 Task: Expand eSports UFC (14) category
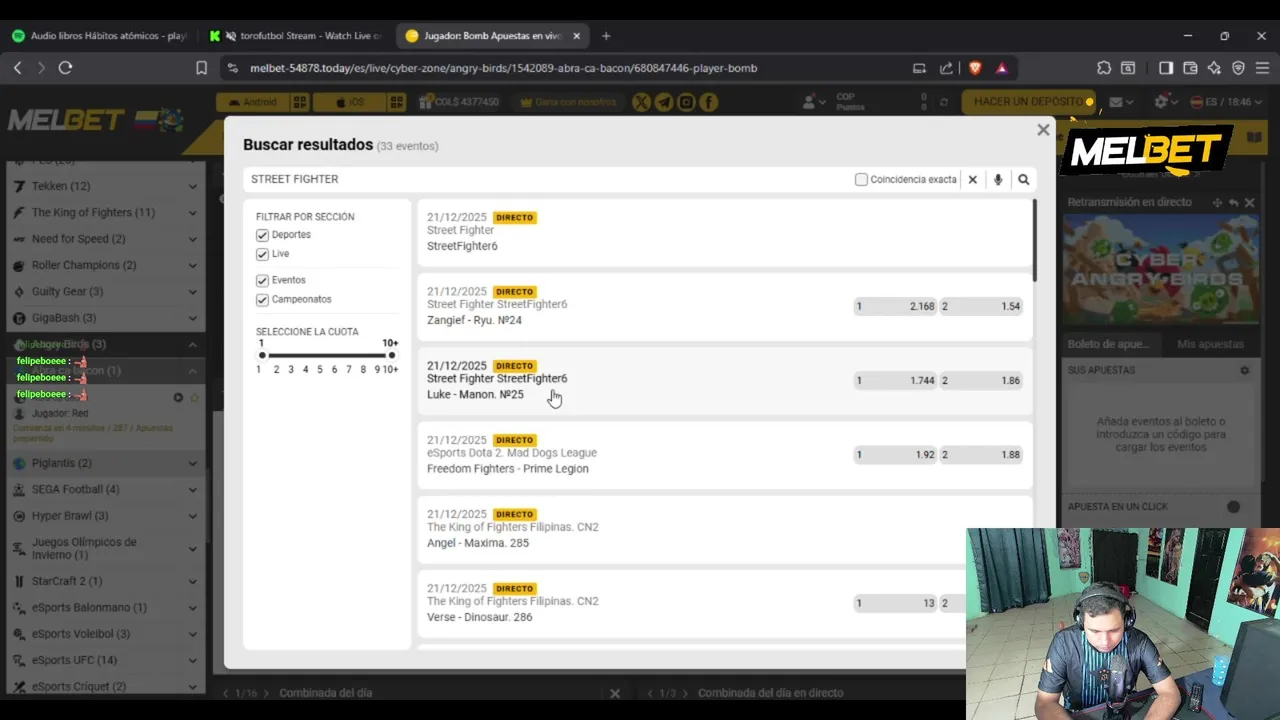click(x=105, y=660)
